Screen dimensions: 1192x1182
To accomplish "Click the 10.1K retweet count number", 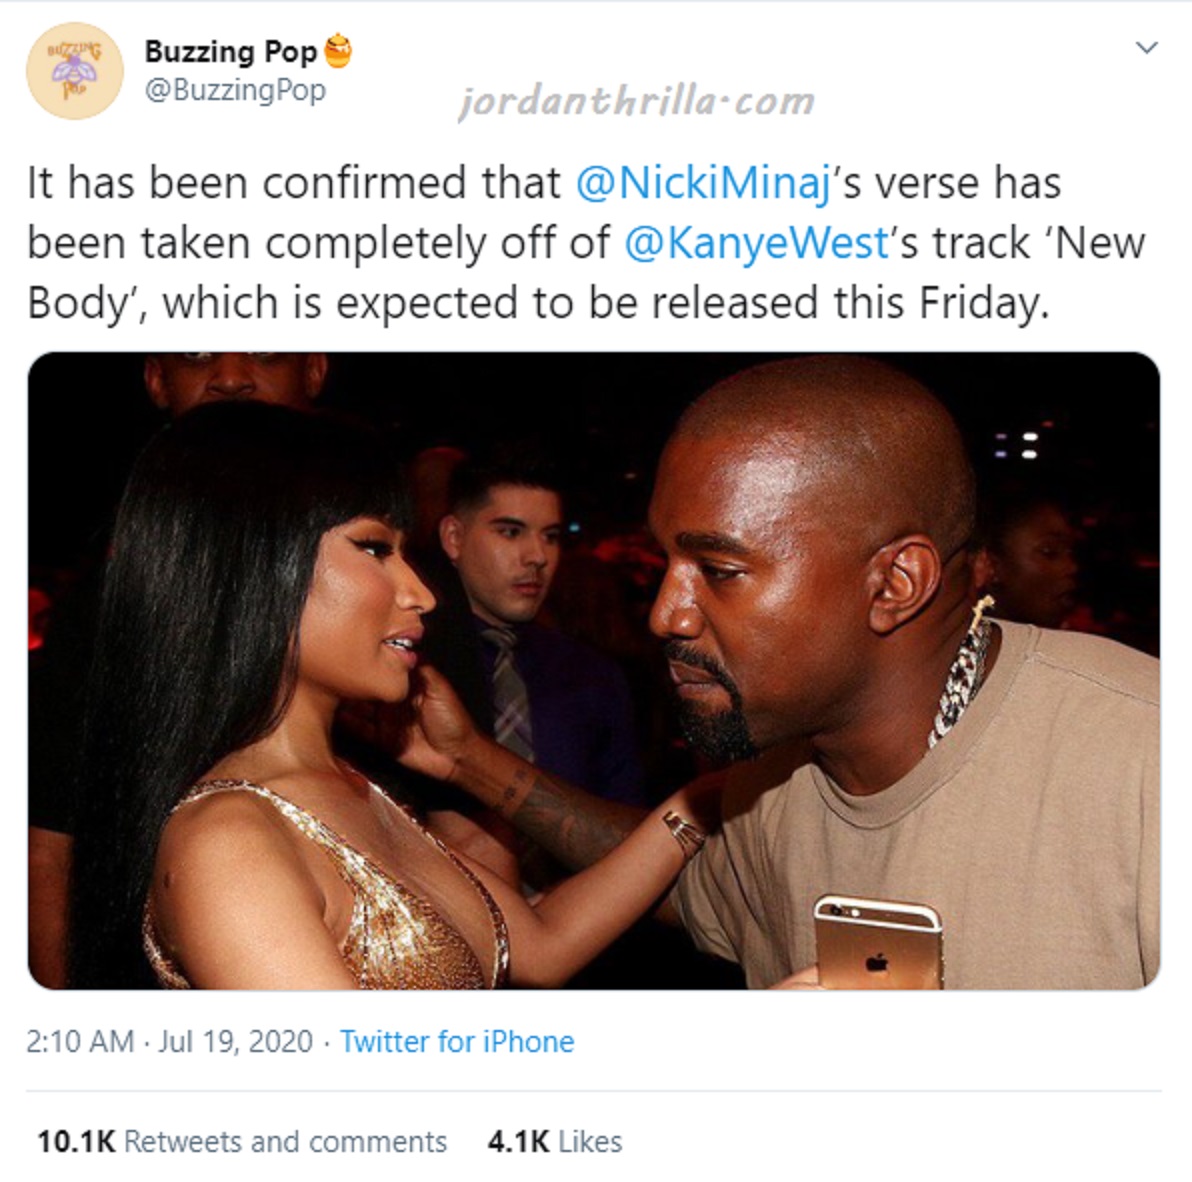I will [x=76, y=1142].
